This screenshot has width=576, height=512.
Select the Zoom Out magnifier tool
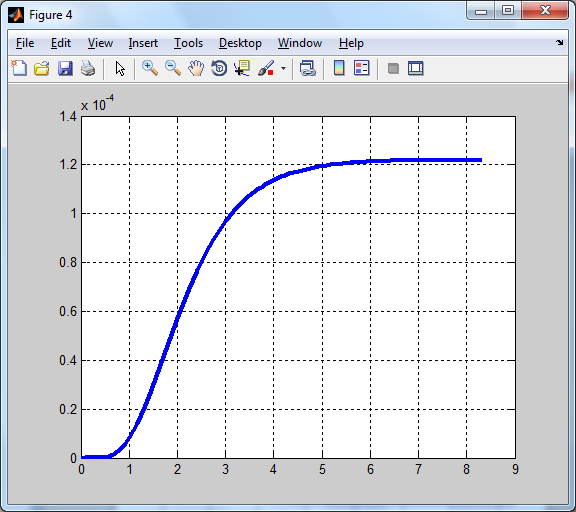click(x=173, y=68)
